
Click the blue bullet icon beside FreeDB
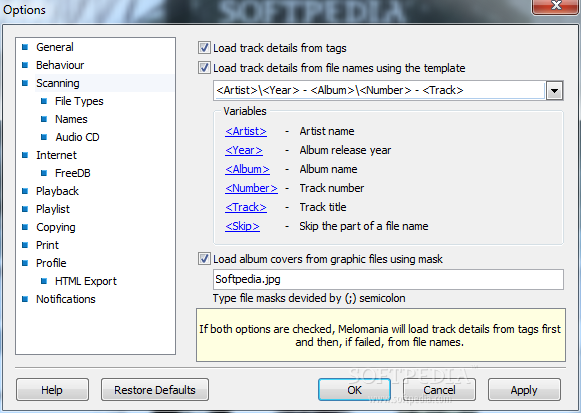tap(44, 173)
